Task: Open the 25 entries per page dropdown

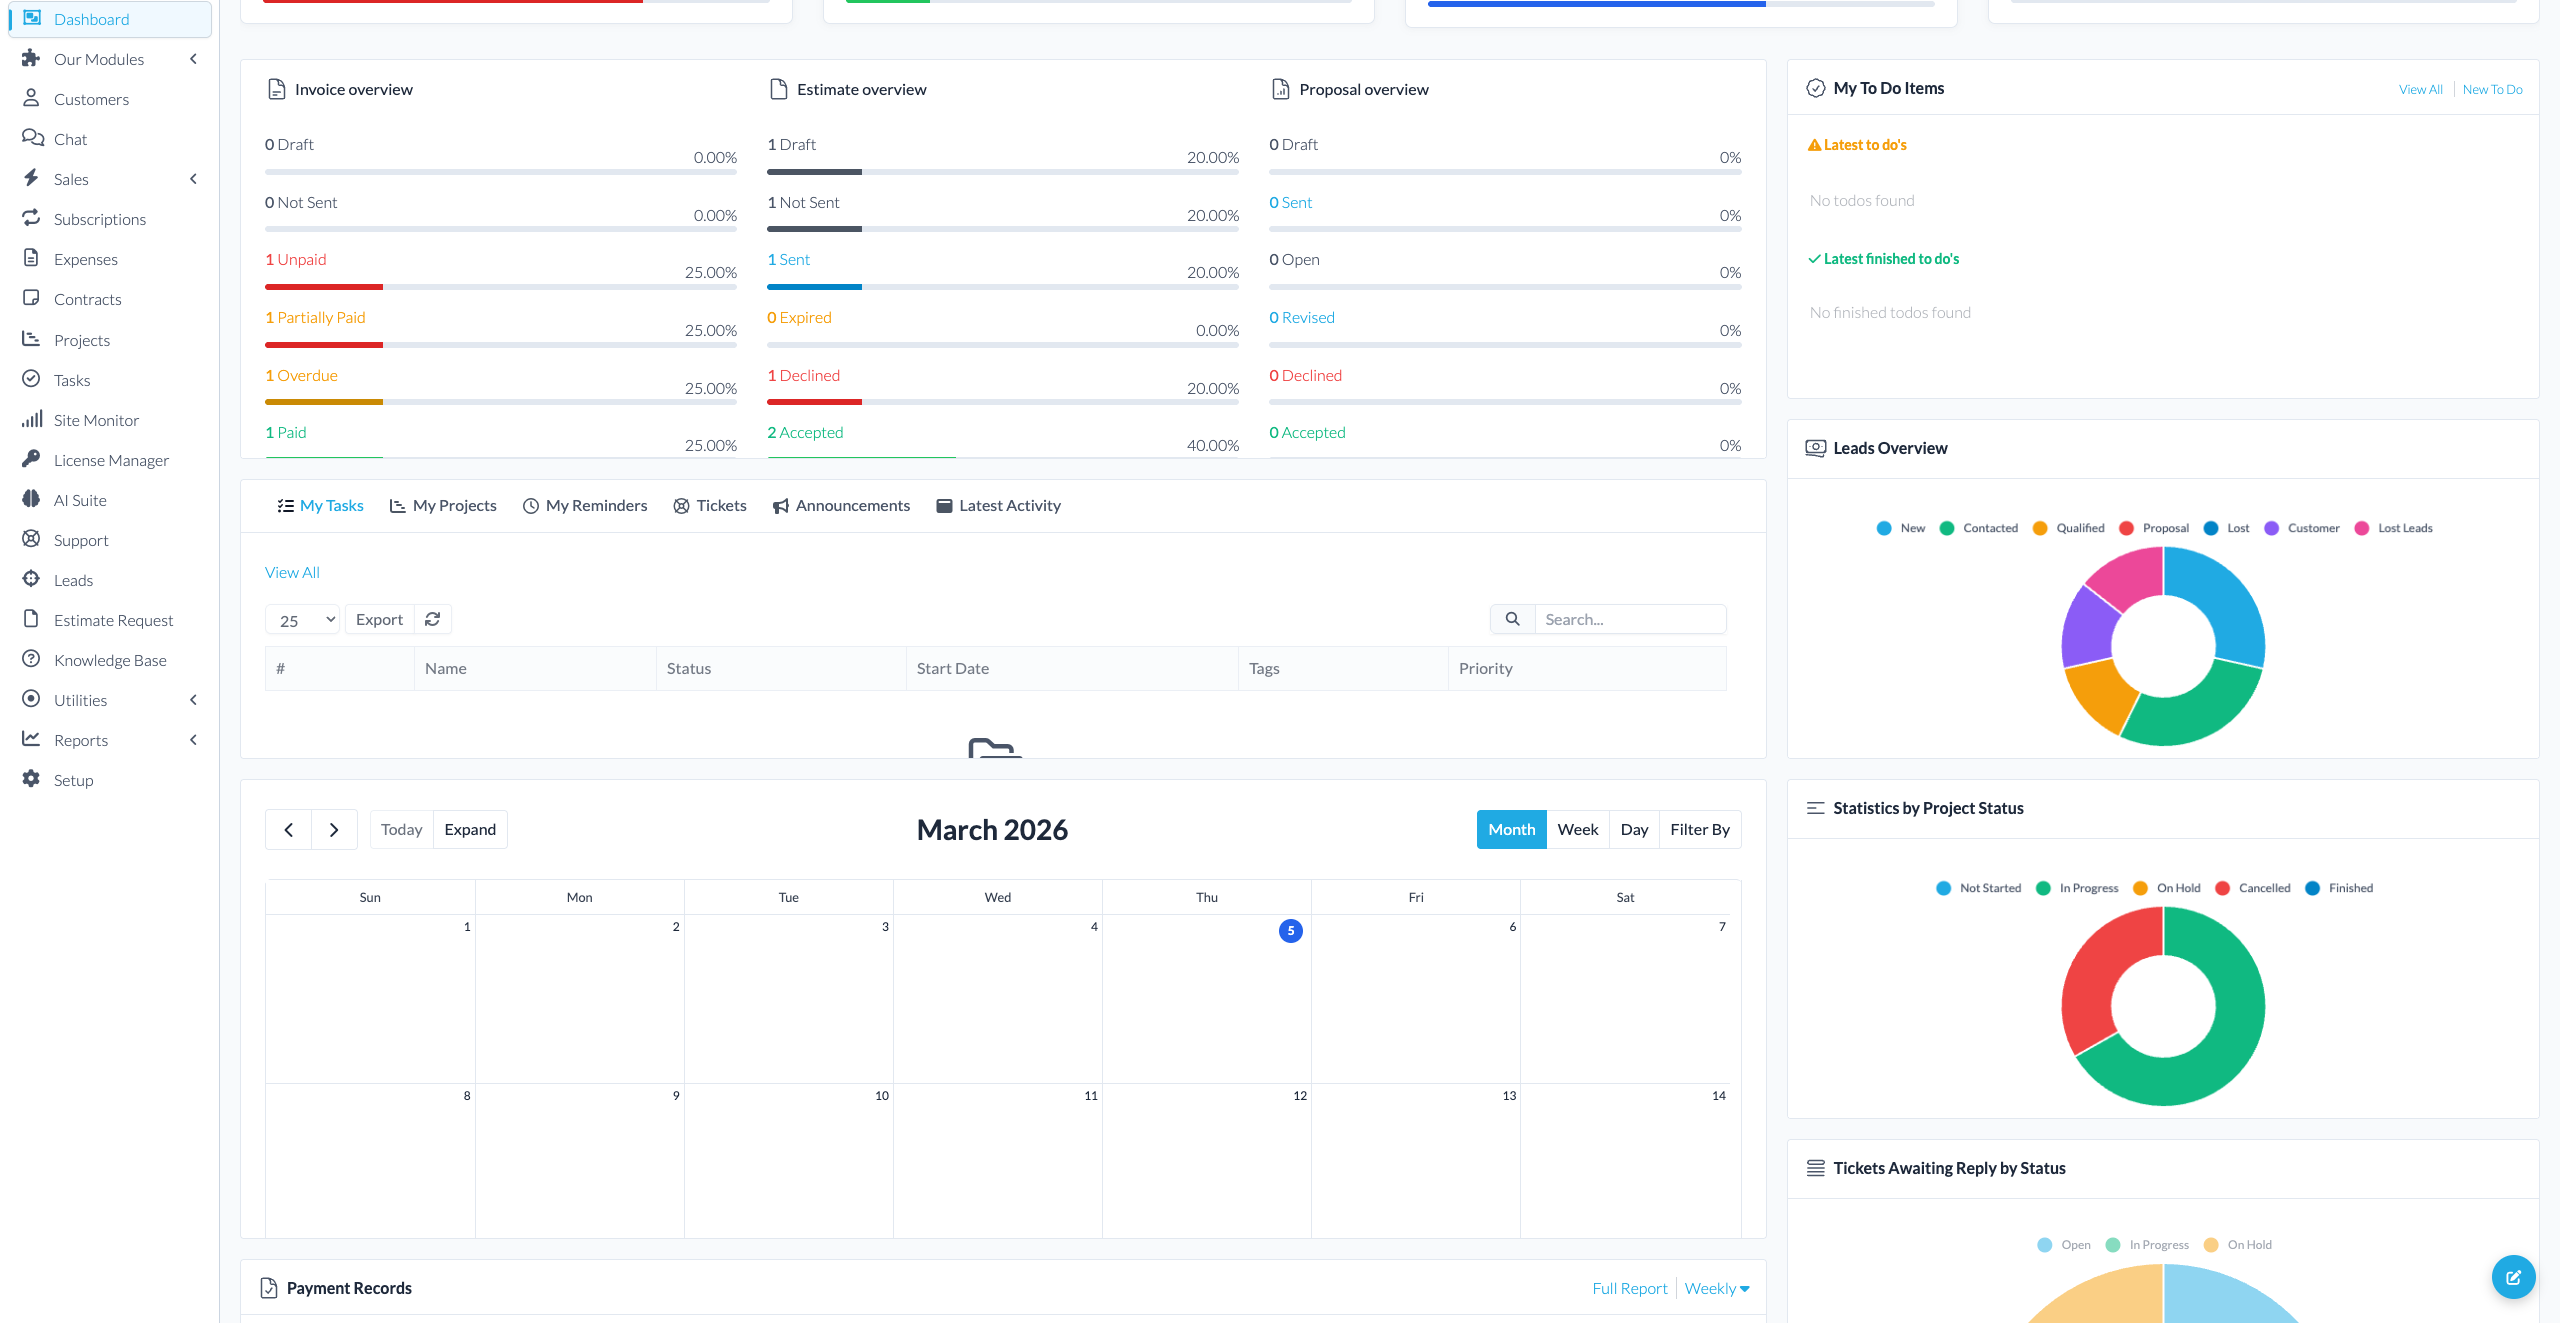Action: (302, 620)
